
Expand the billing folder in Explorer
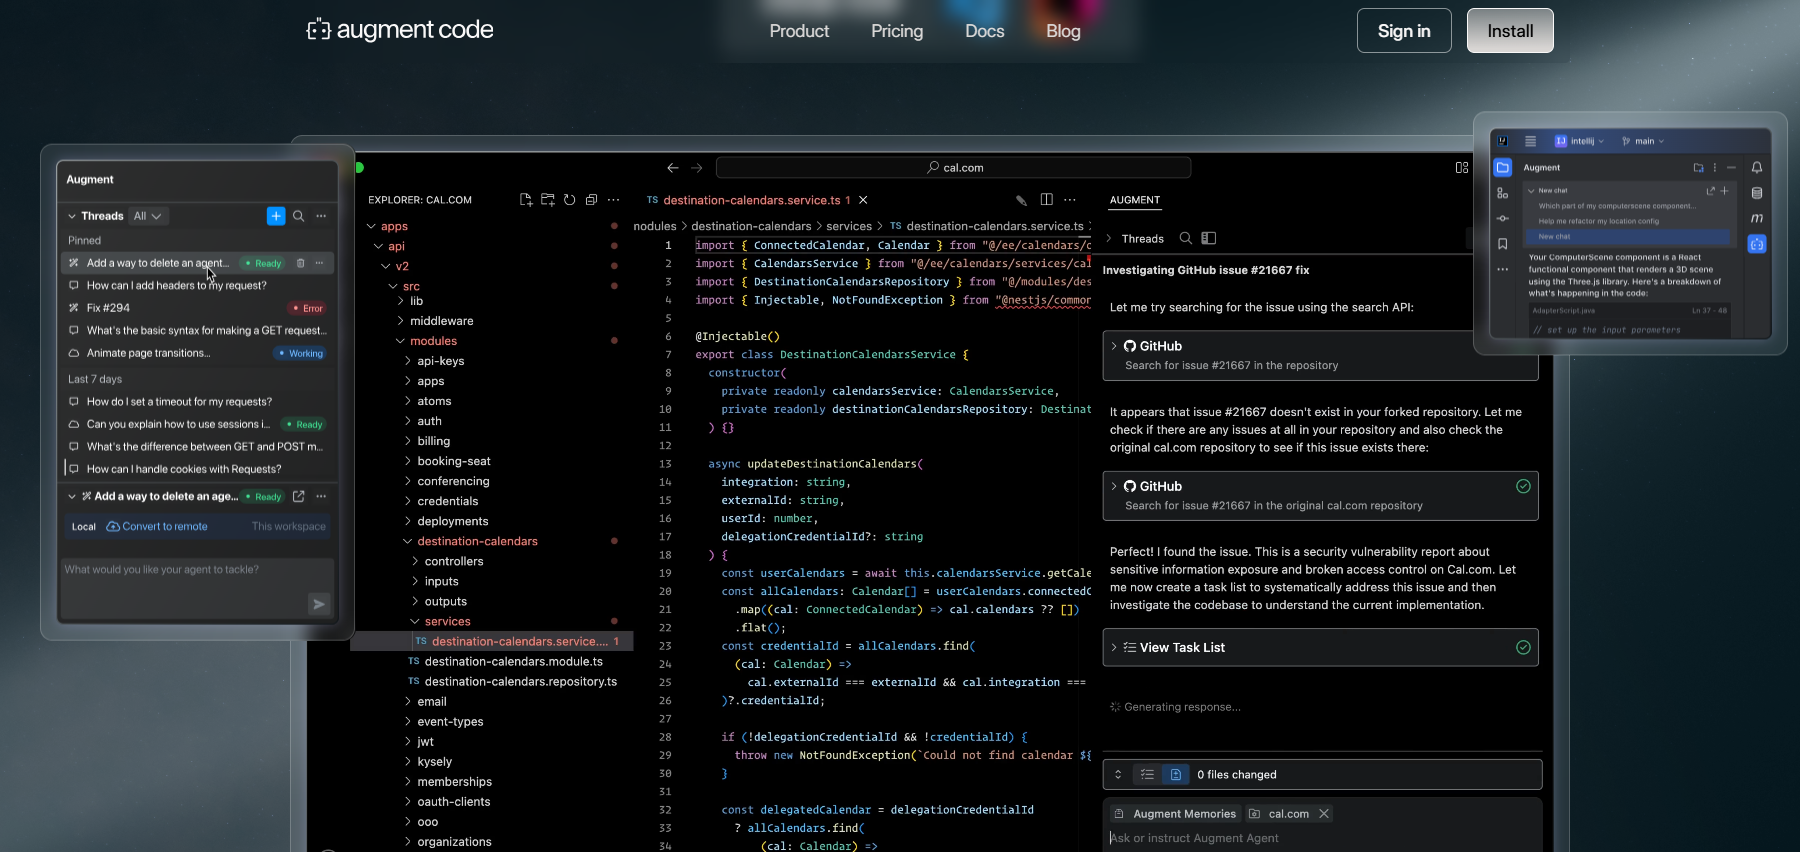pos(433,441)
